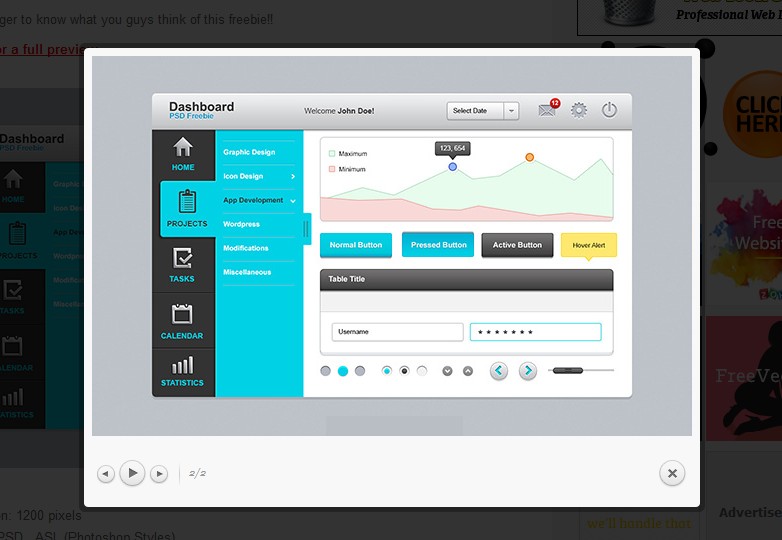Screen dimensions: 782x540
Task: Expand the Icon Design menu arrow
Action: click(x=292, y=176)
